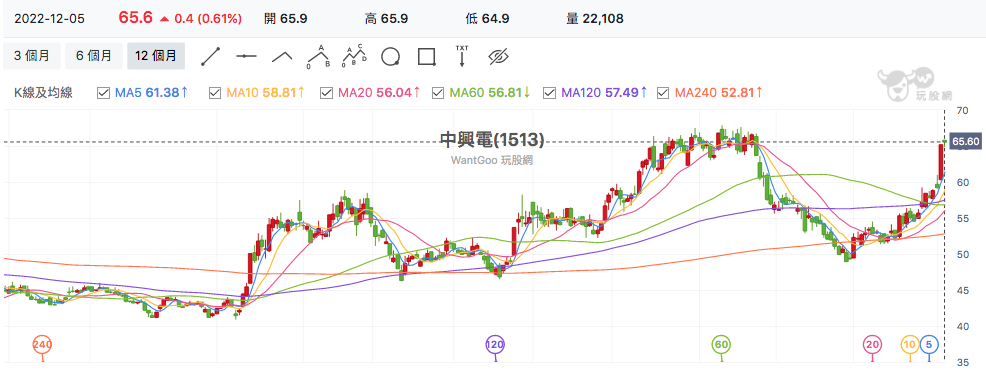Image resolution: width=986 pixels, height=370 pixels.
Task: Click the closing price 65.6 in header
Action: coord(137,18)
